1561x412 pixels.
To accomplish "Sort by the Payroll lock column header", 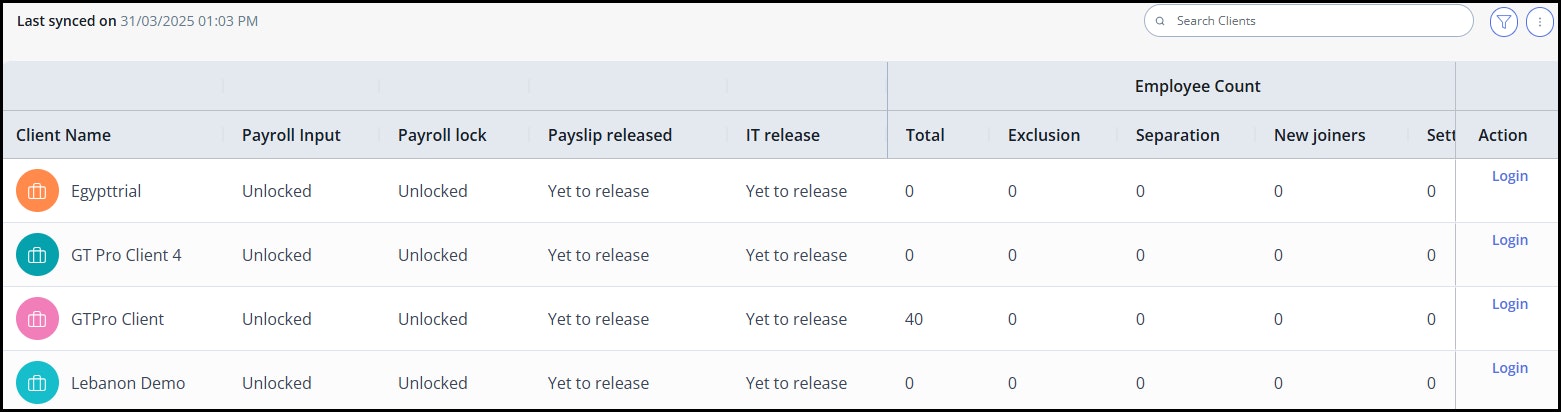I will pyautogui.click(x=442, y=135).
